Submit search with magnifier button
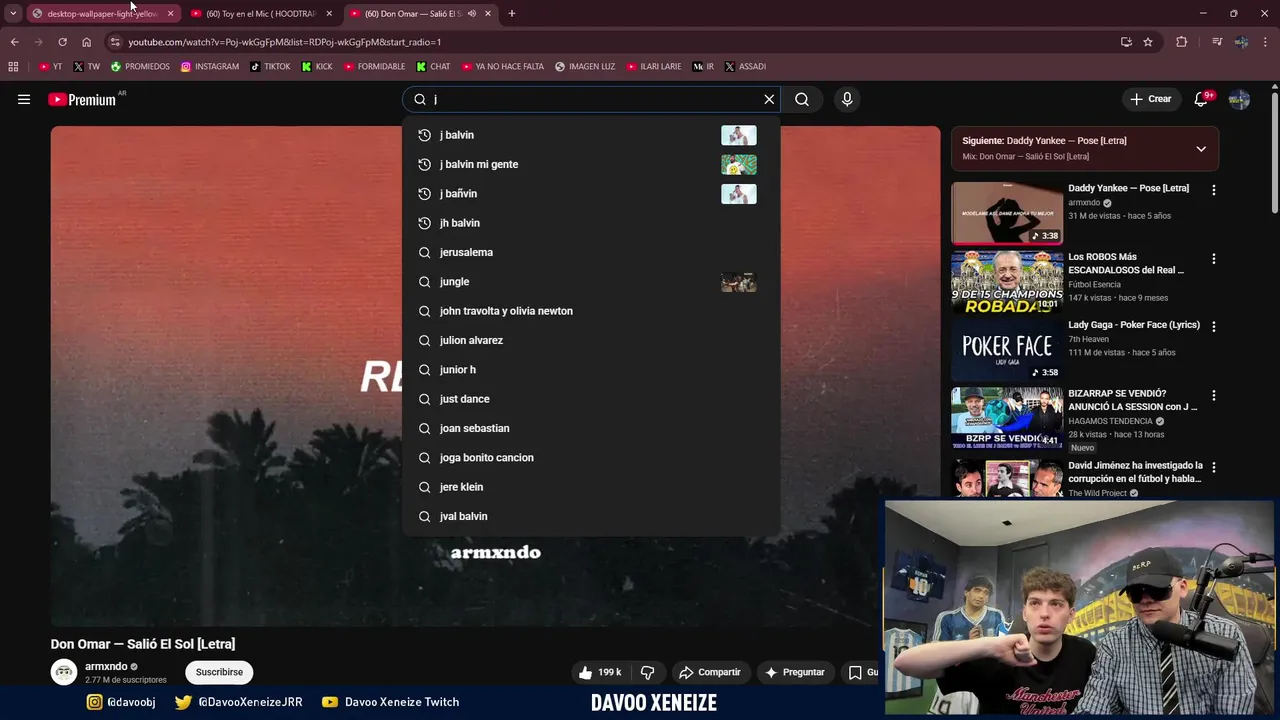 [802, 99]
